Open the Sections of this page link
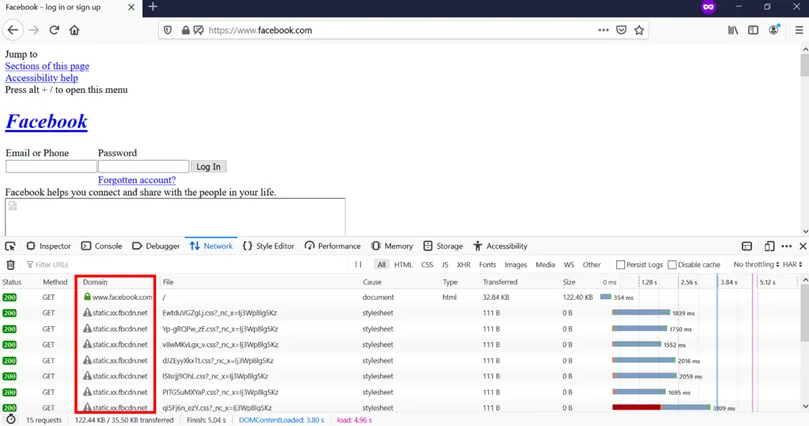Viewport: 809px width, 426px height. (x=47, y=66)
